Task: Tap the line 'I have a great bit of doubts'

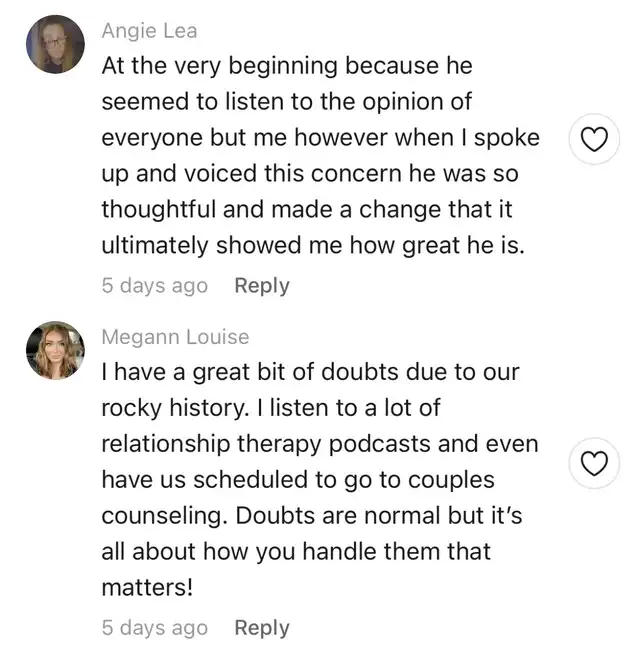Action: click(x=249, y=372)
